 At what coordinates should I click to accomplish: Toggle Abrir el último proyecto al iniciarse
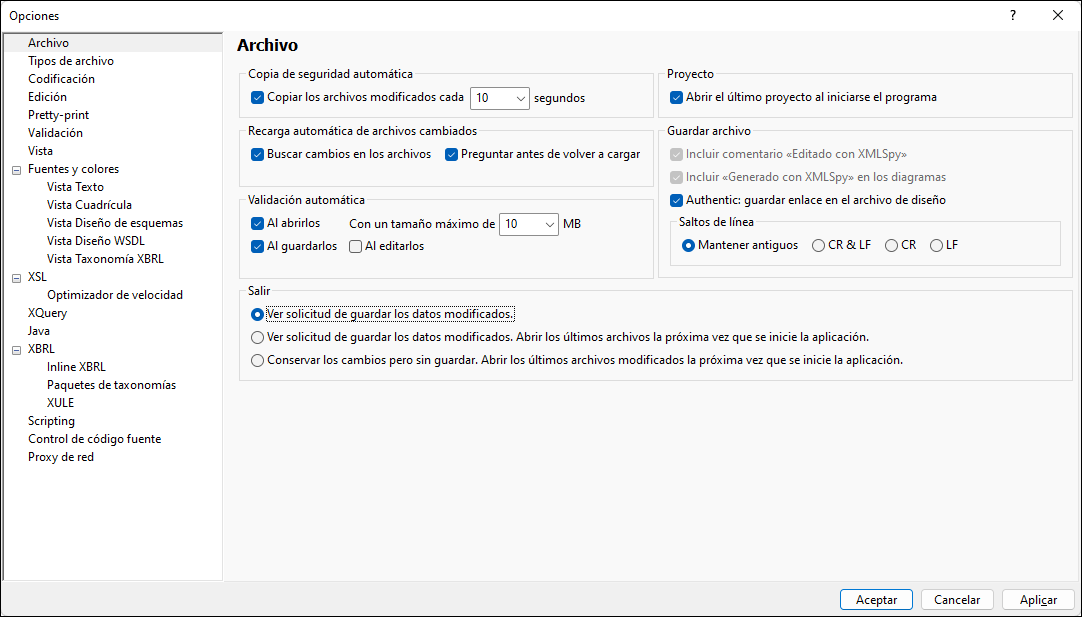pos(676,98)
